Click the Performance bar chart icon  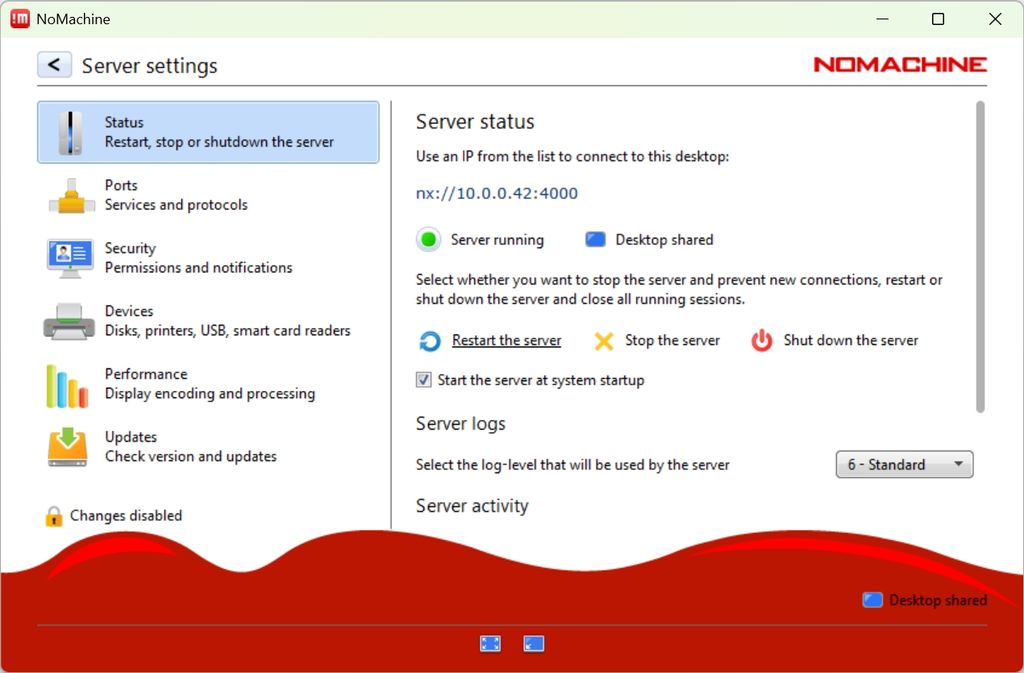tap(67, 386)
